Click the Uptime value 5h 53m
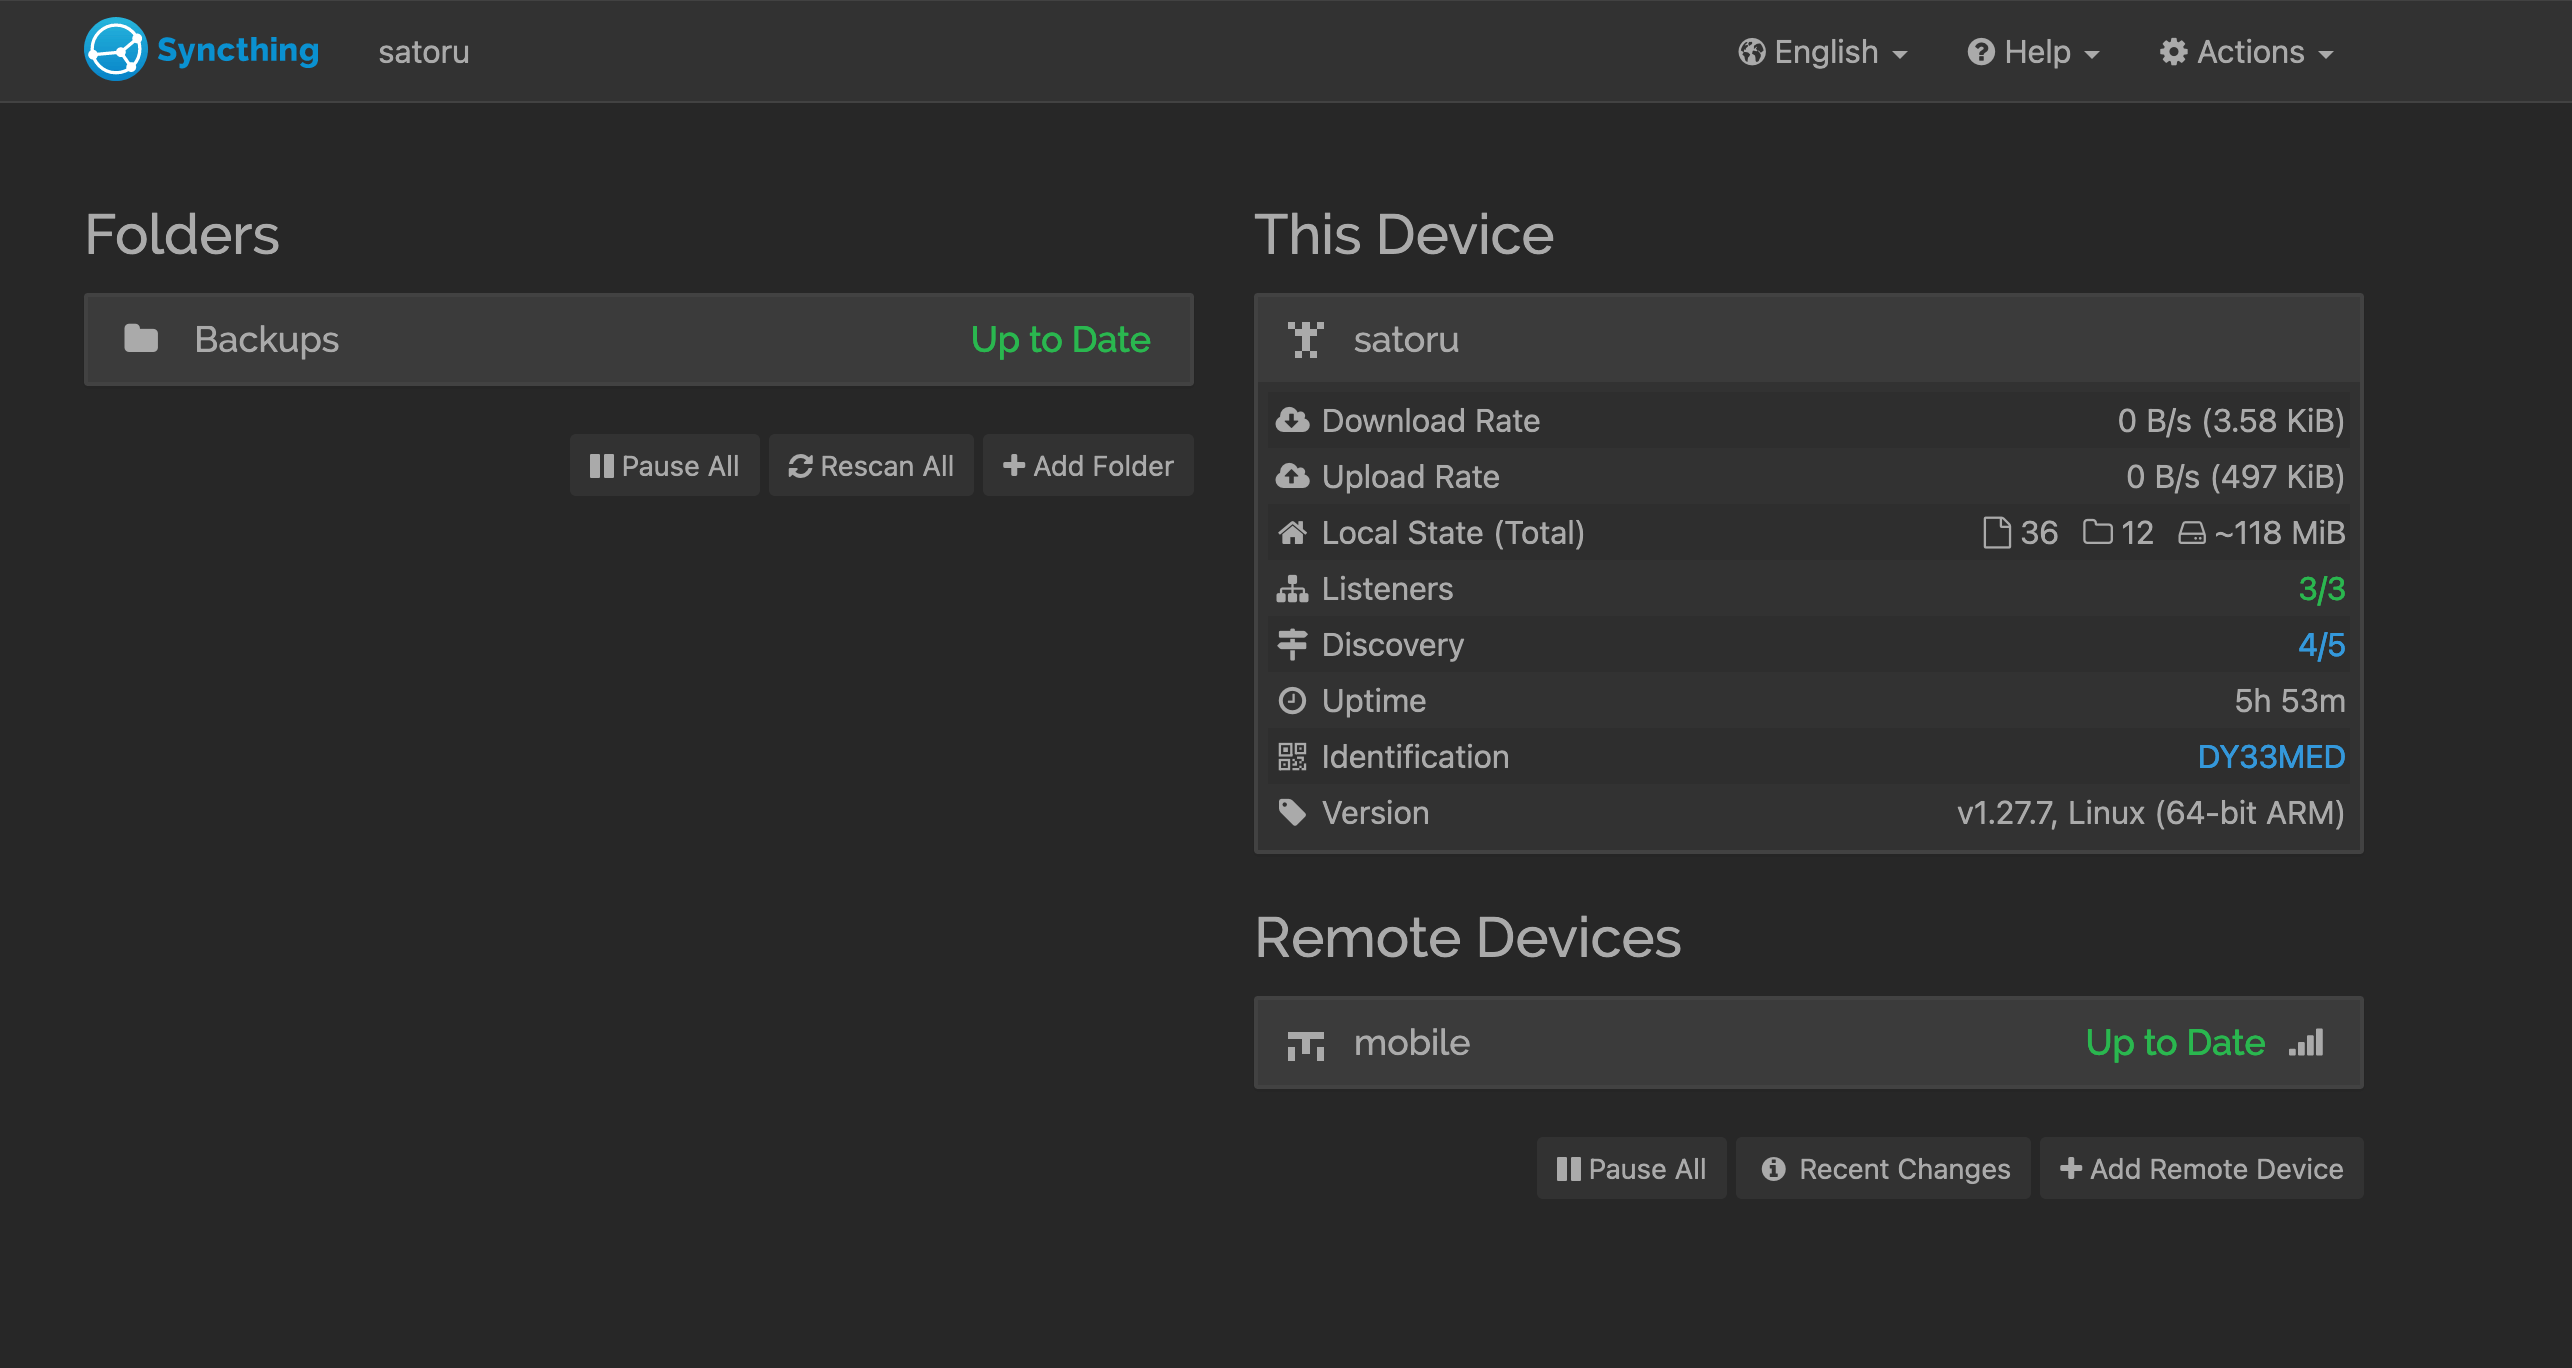Screen dimensions: 2572x1368 (x=2290, y=701)
